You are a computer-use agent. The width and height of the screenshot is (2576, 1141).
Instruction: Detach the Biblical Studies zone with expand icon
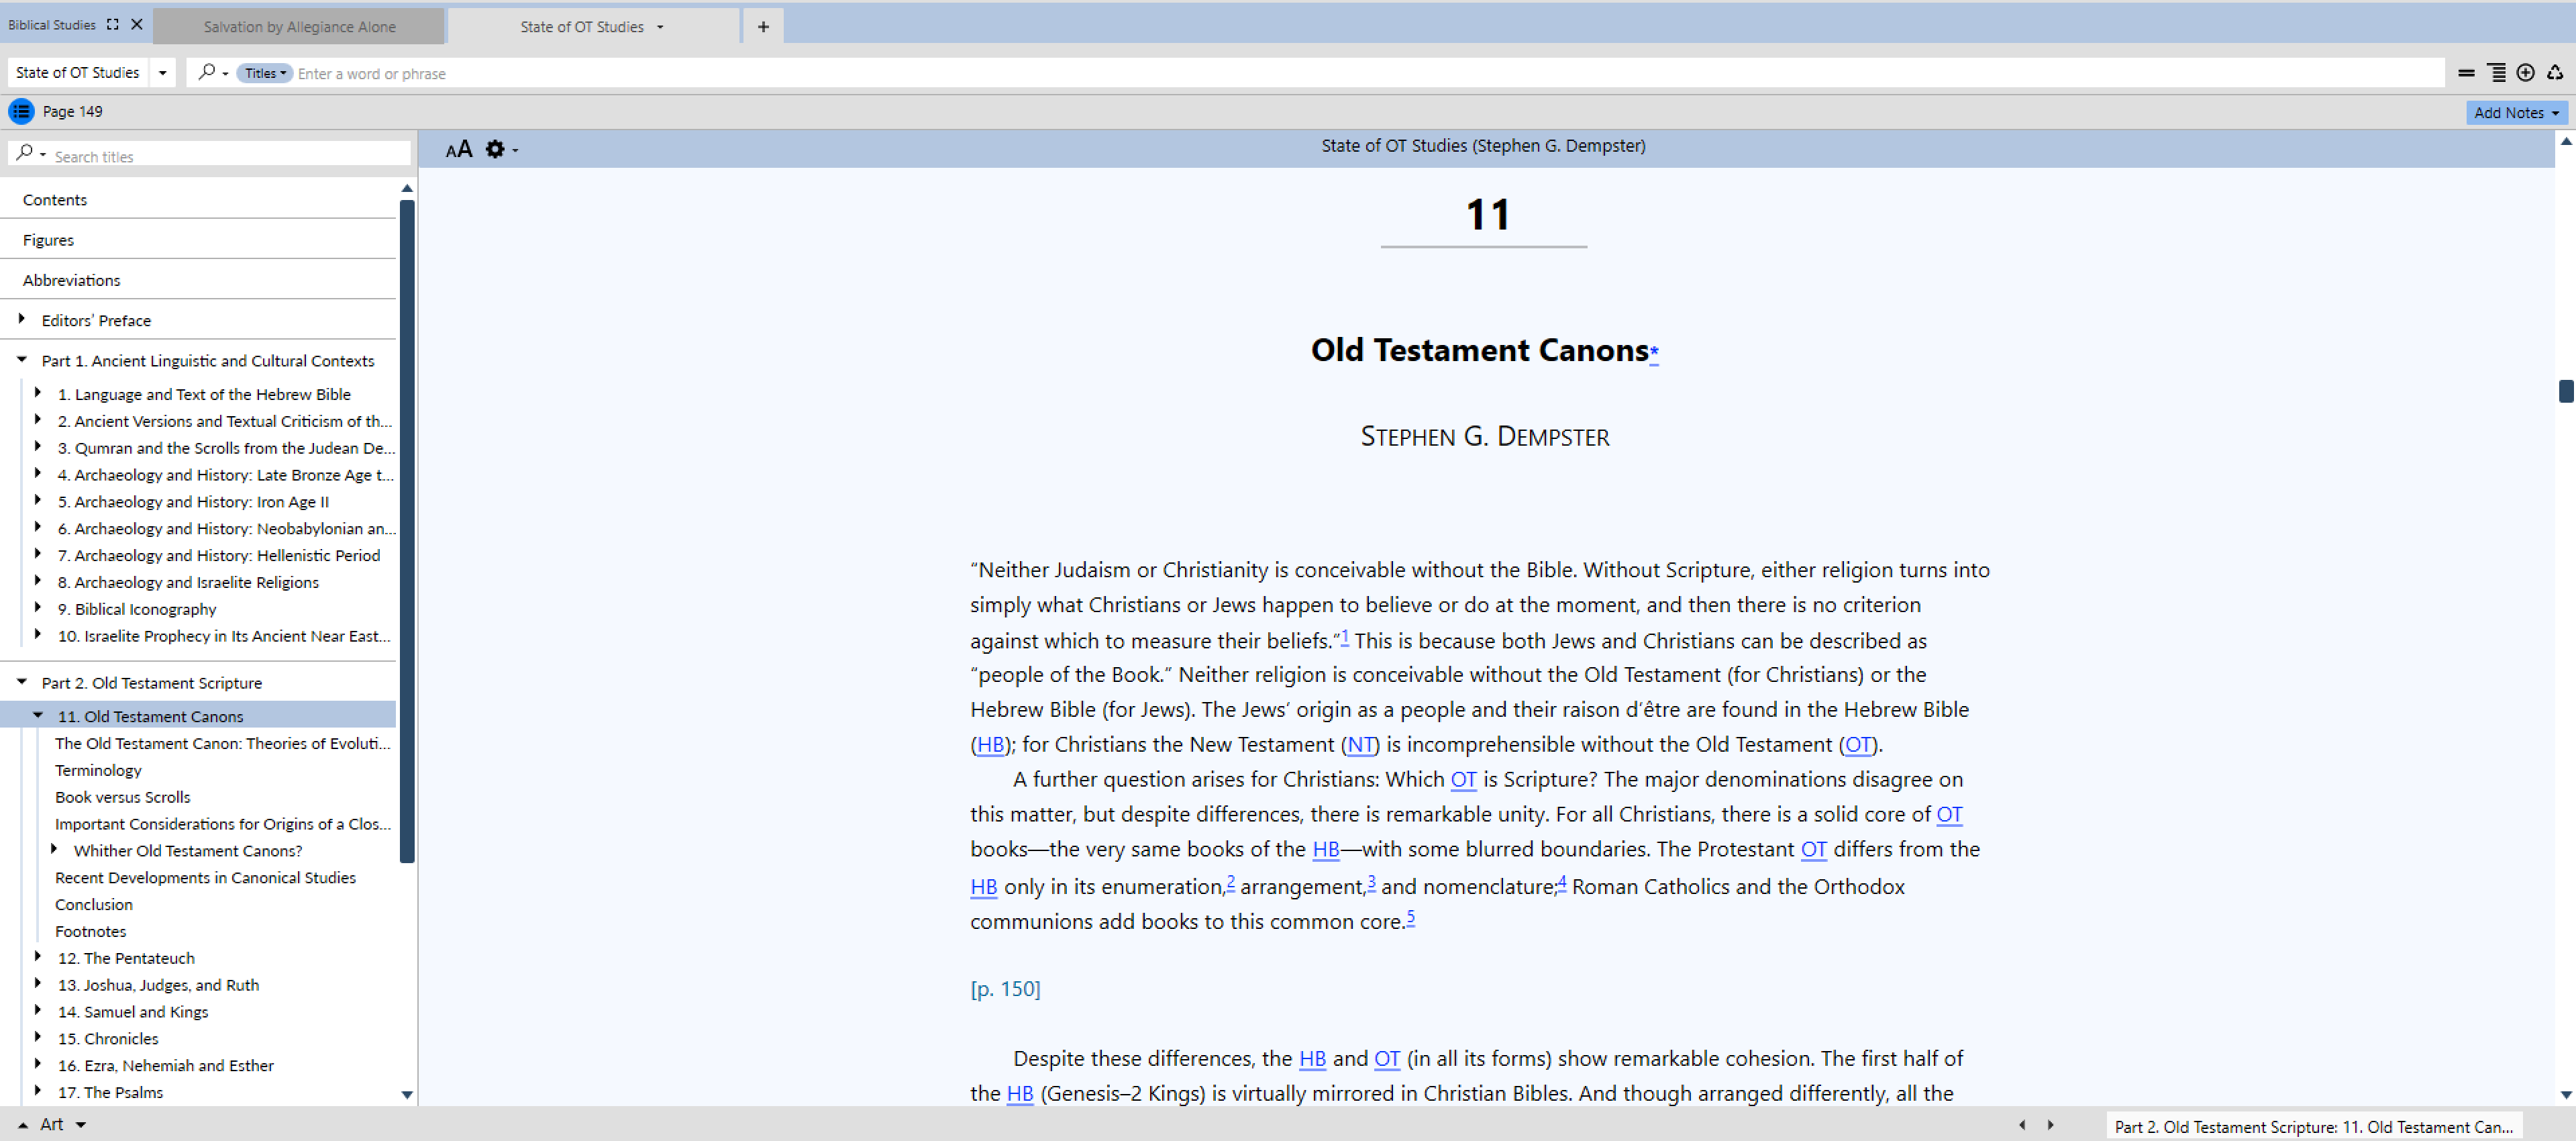[x=113, y=25]
